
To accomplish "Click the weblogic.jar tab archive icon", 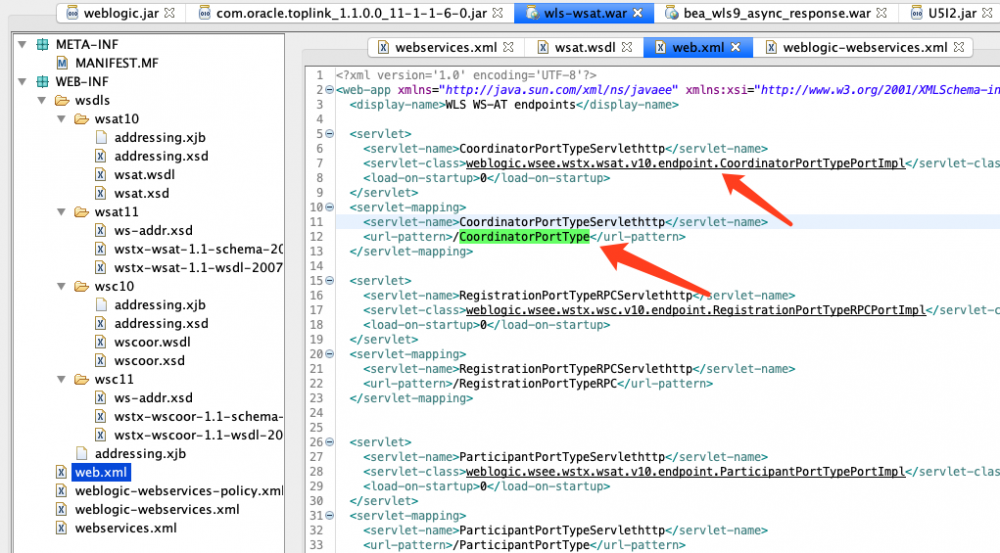I will tap(72, 13).
